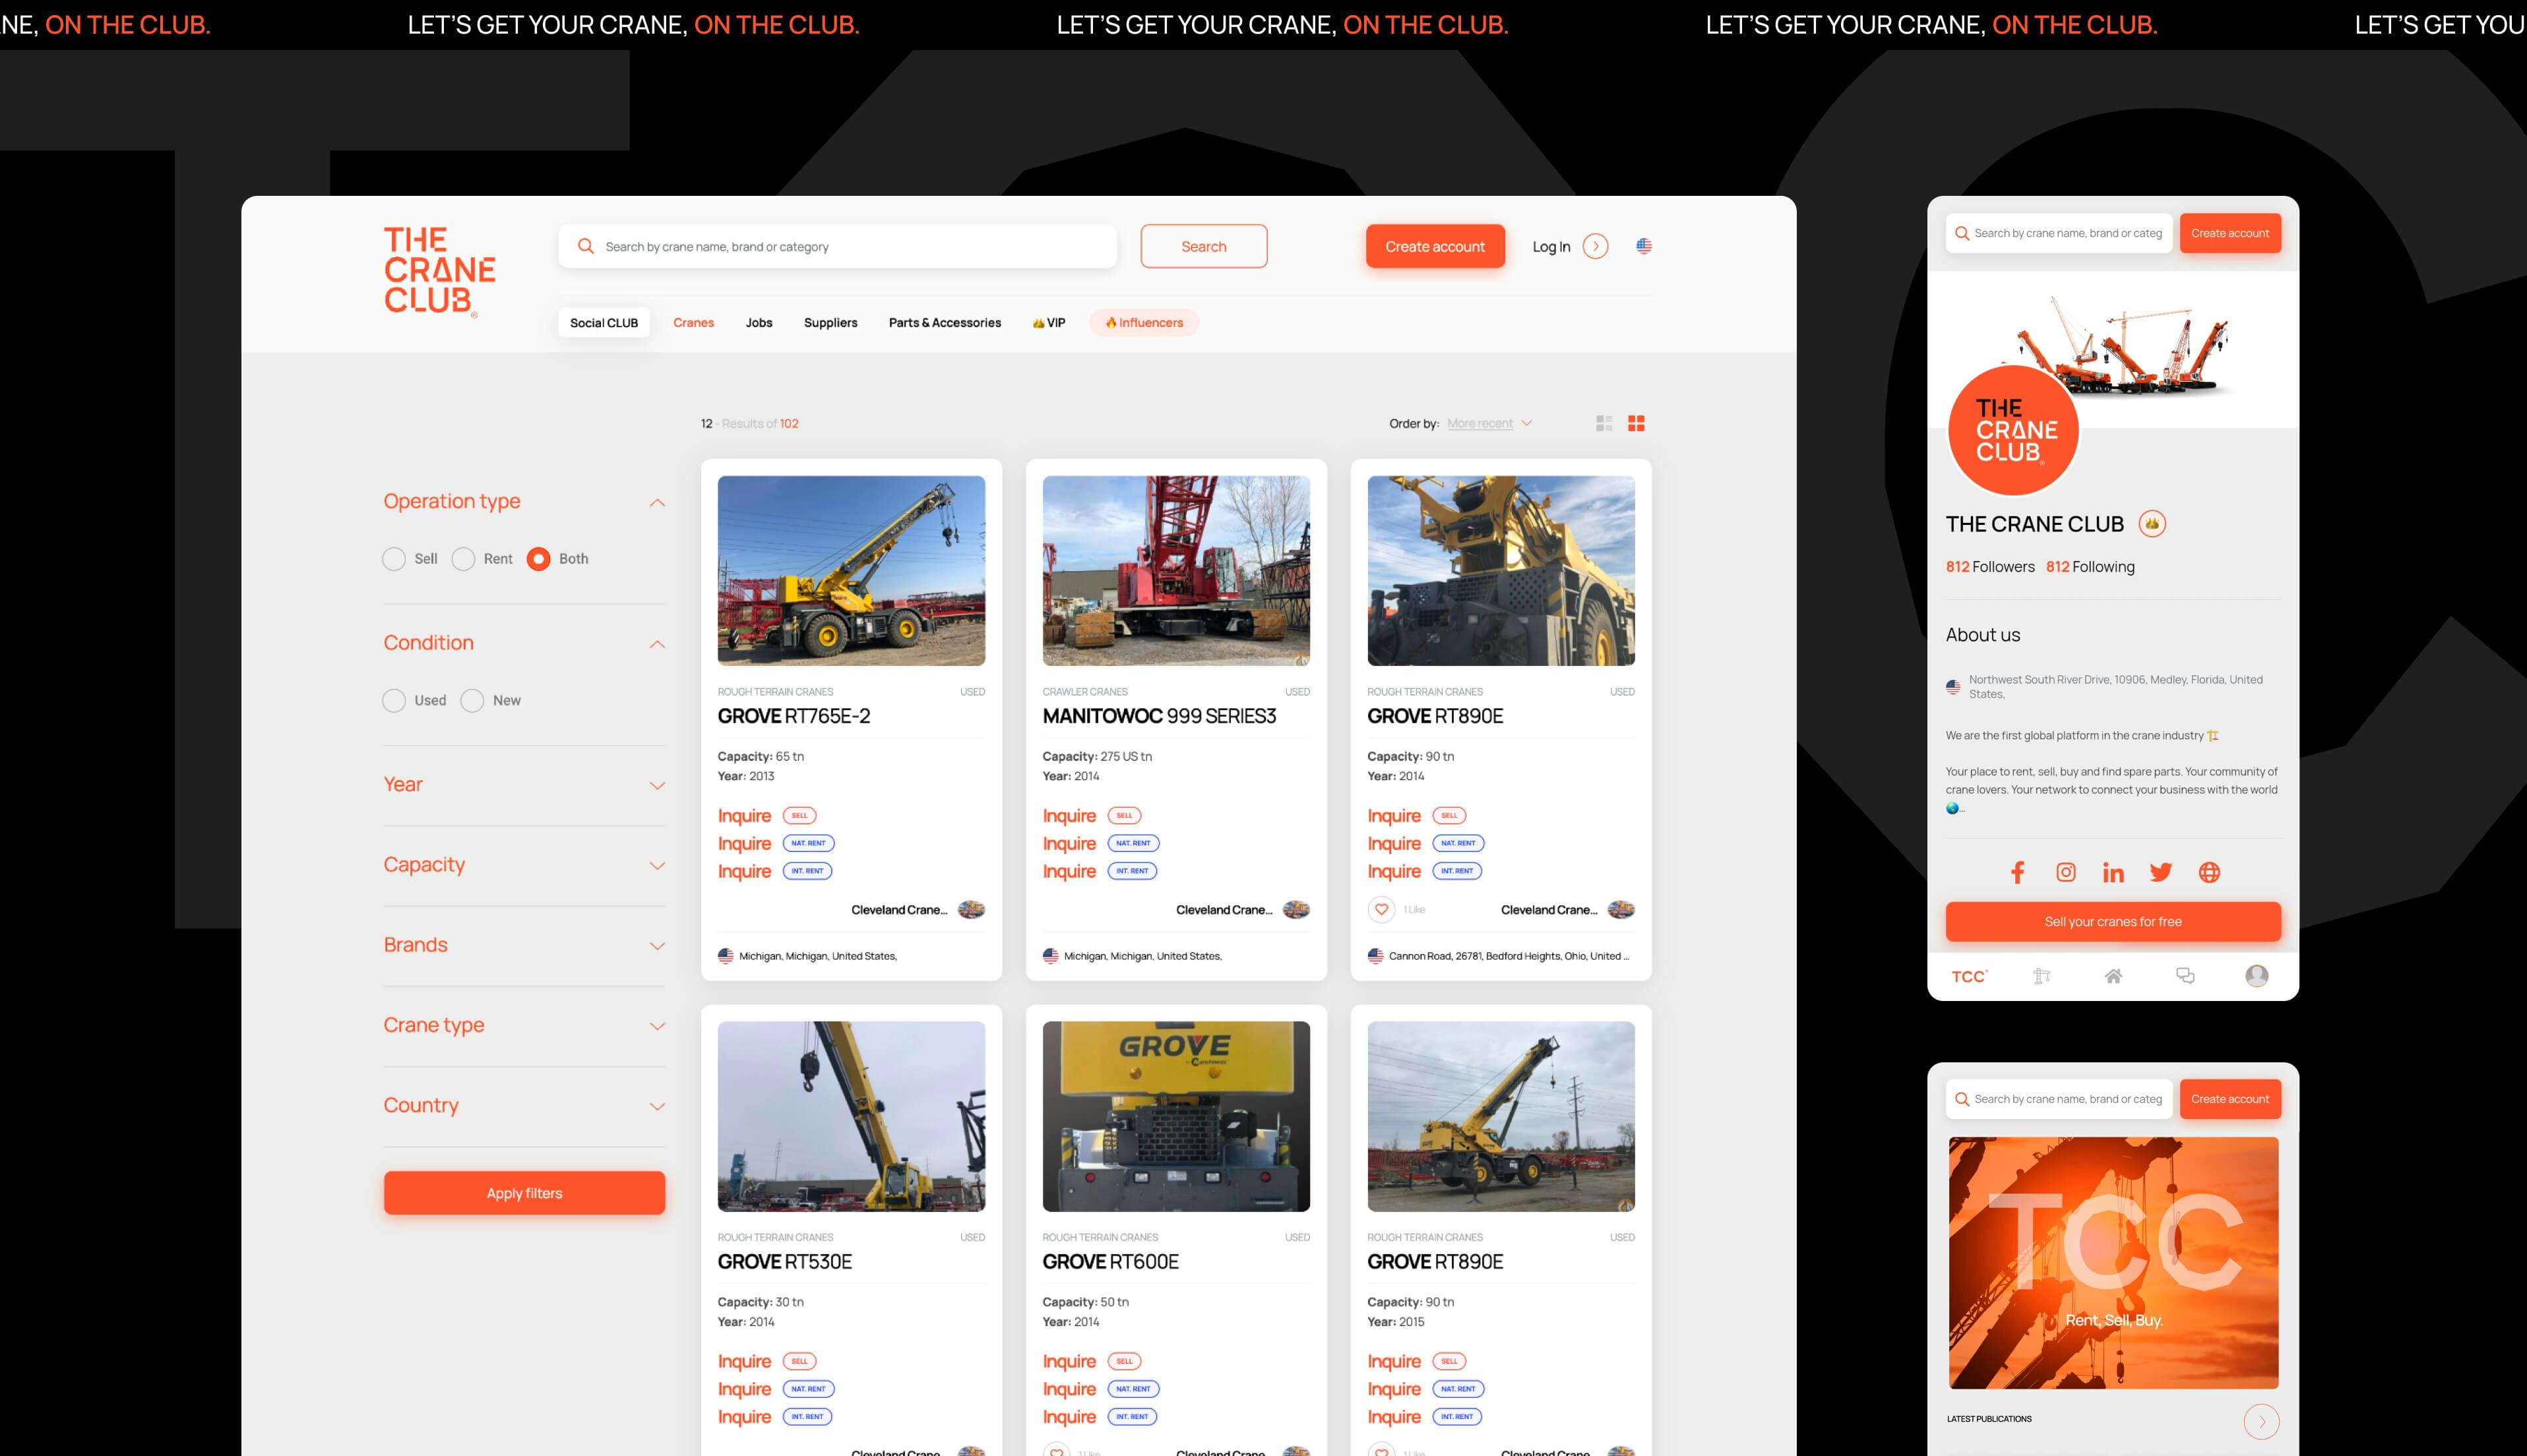Open the MANITOWOC 999 crane photo
Image resolution: width=2527 pixels, height=1456 pixels.
point(1176,570)
